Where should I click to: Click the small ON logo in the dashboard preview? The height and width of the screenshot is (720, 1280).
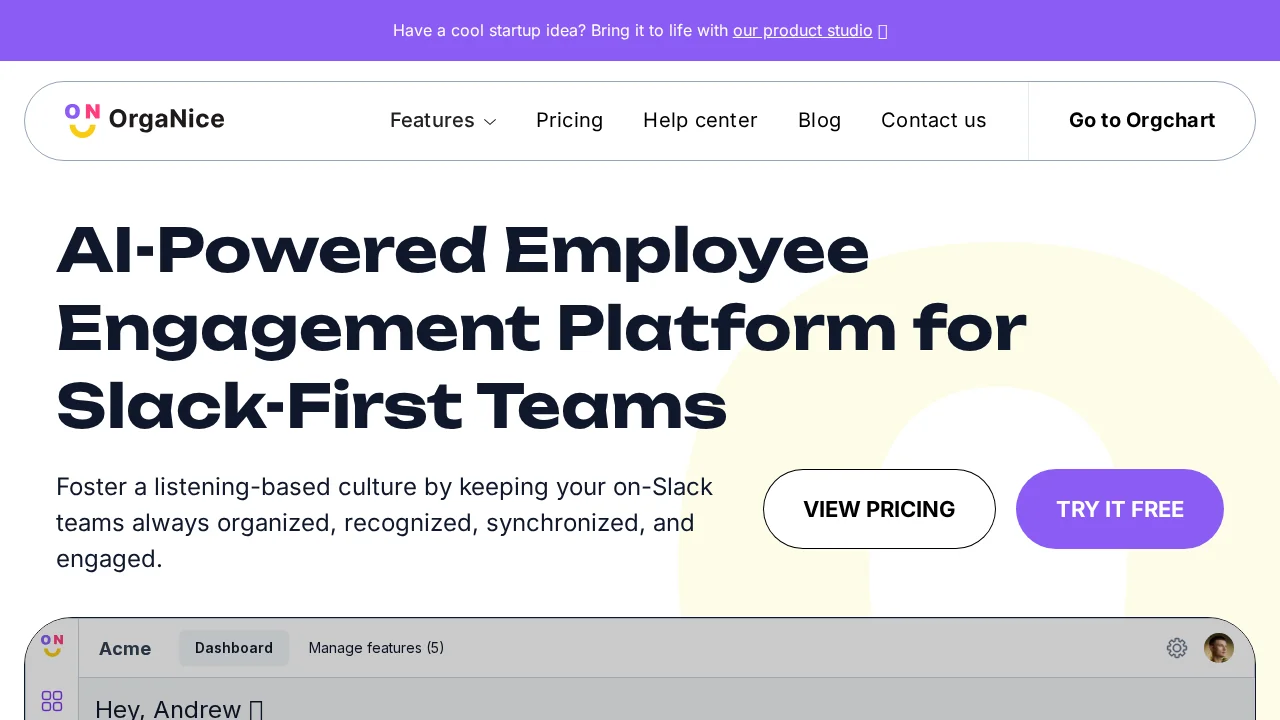52,646
